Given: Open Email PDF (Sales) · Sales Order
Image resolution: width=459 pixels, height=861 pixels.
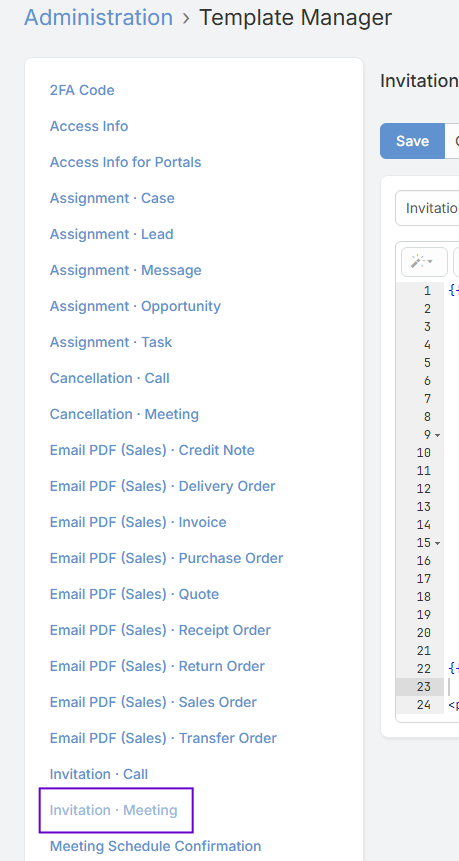Looking at the screenshot, I should tap(153, 702).
